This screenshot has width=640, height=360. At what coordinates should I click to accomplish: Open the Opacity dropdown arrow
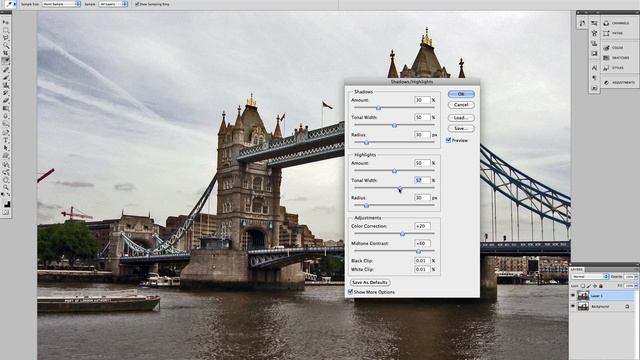click(x=636, y=276)
